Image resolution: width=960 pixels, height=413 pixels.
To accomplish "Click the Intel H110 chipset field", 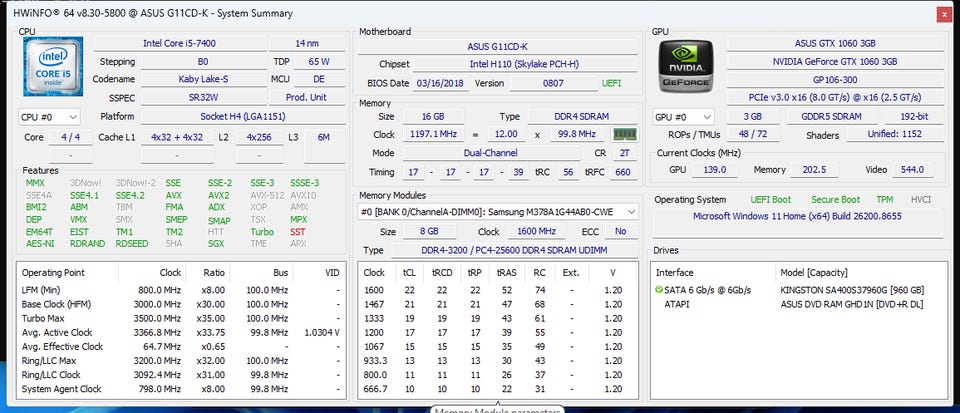I will click(524, 64).
